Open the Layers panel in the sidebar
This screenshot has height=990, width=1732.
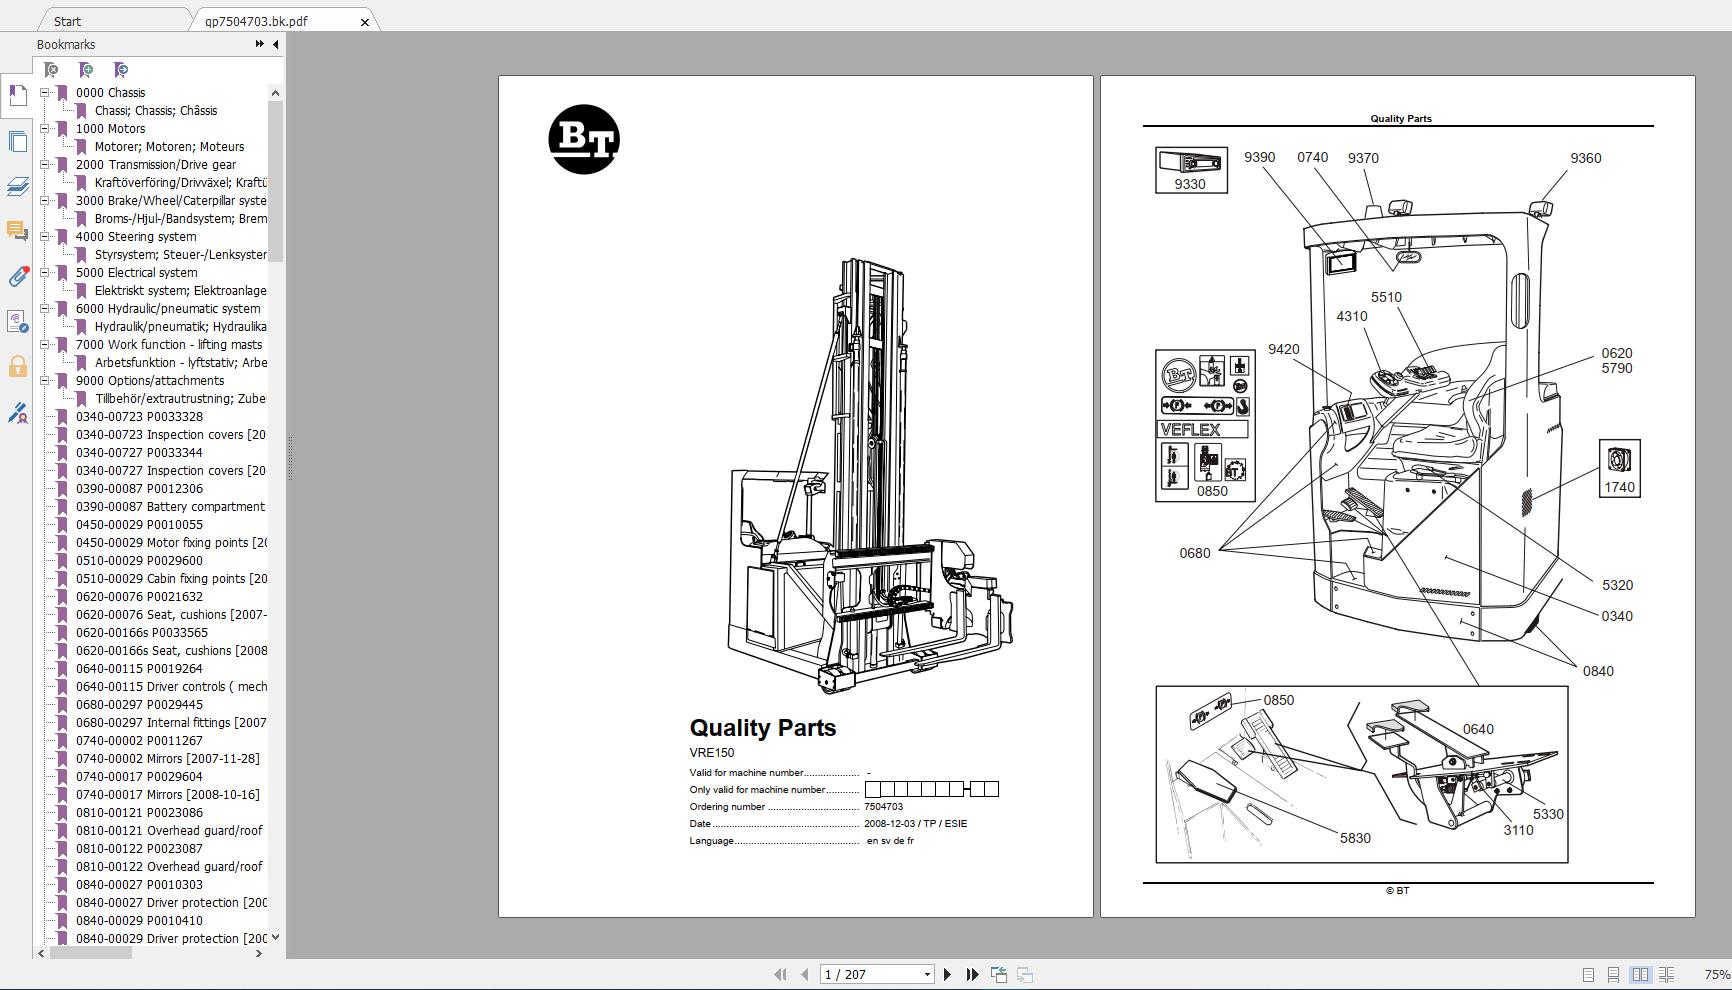point(18,186)
